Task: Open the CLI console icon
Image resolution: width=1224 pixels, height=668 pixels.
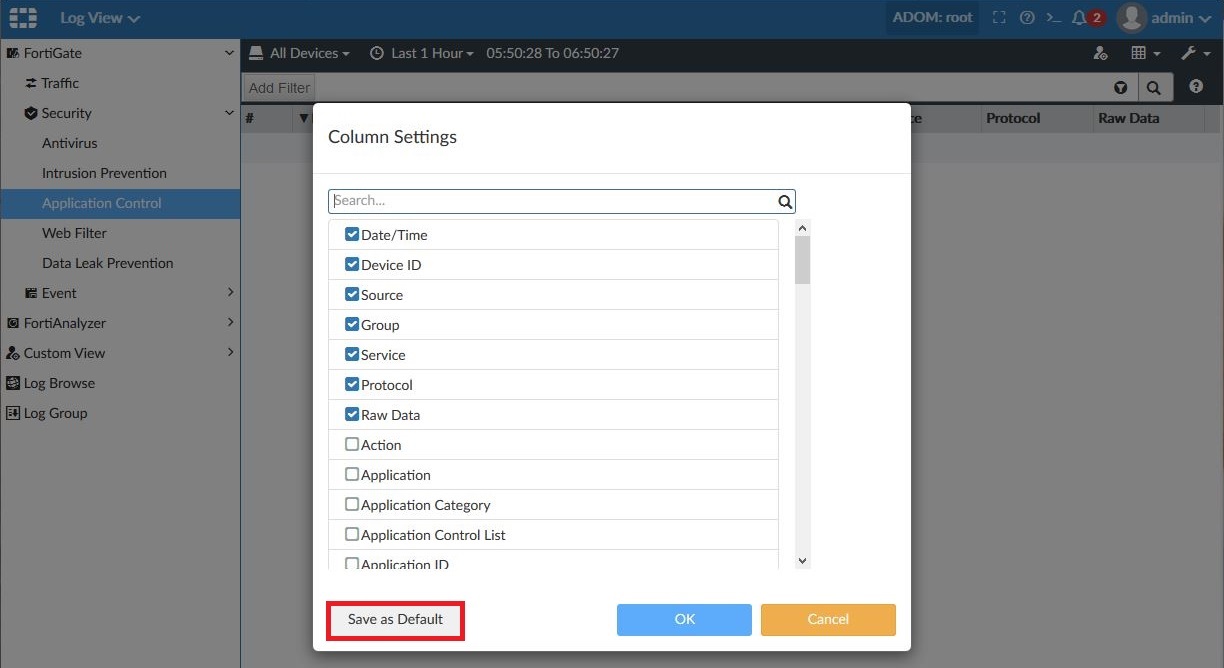Action: (1053, 17)
